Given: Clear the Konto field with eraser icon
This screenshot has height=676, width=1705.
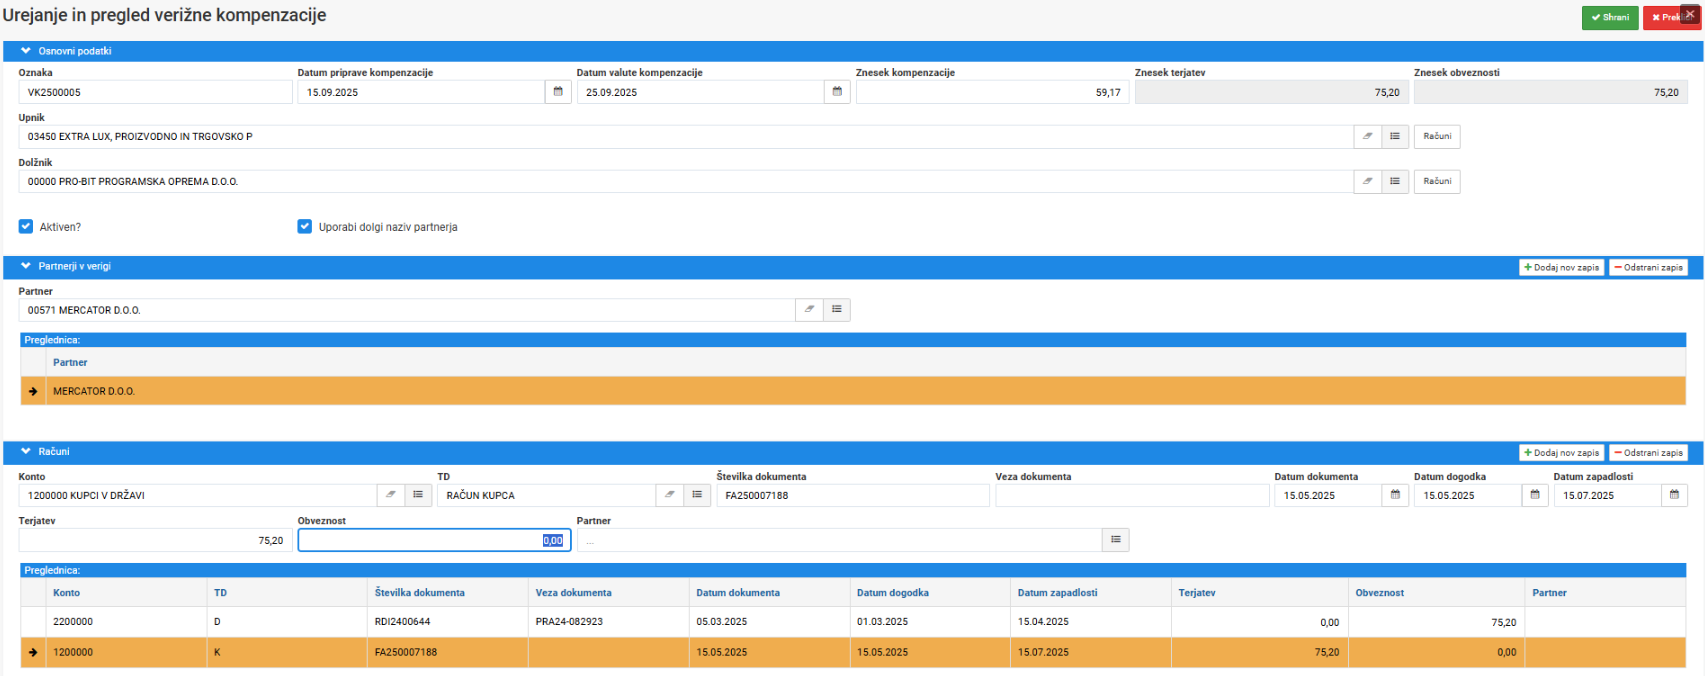Looking at the screenshot, I should pos(390,495).
